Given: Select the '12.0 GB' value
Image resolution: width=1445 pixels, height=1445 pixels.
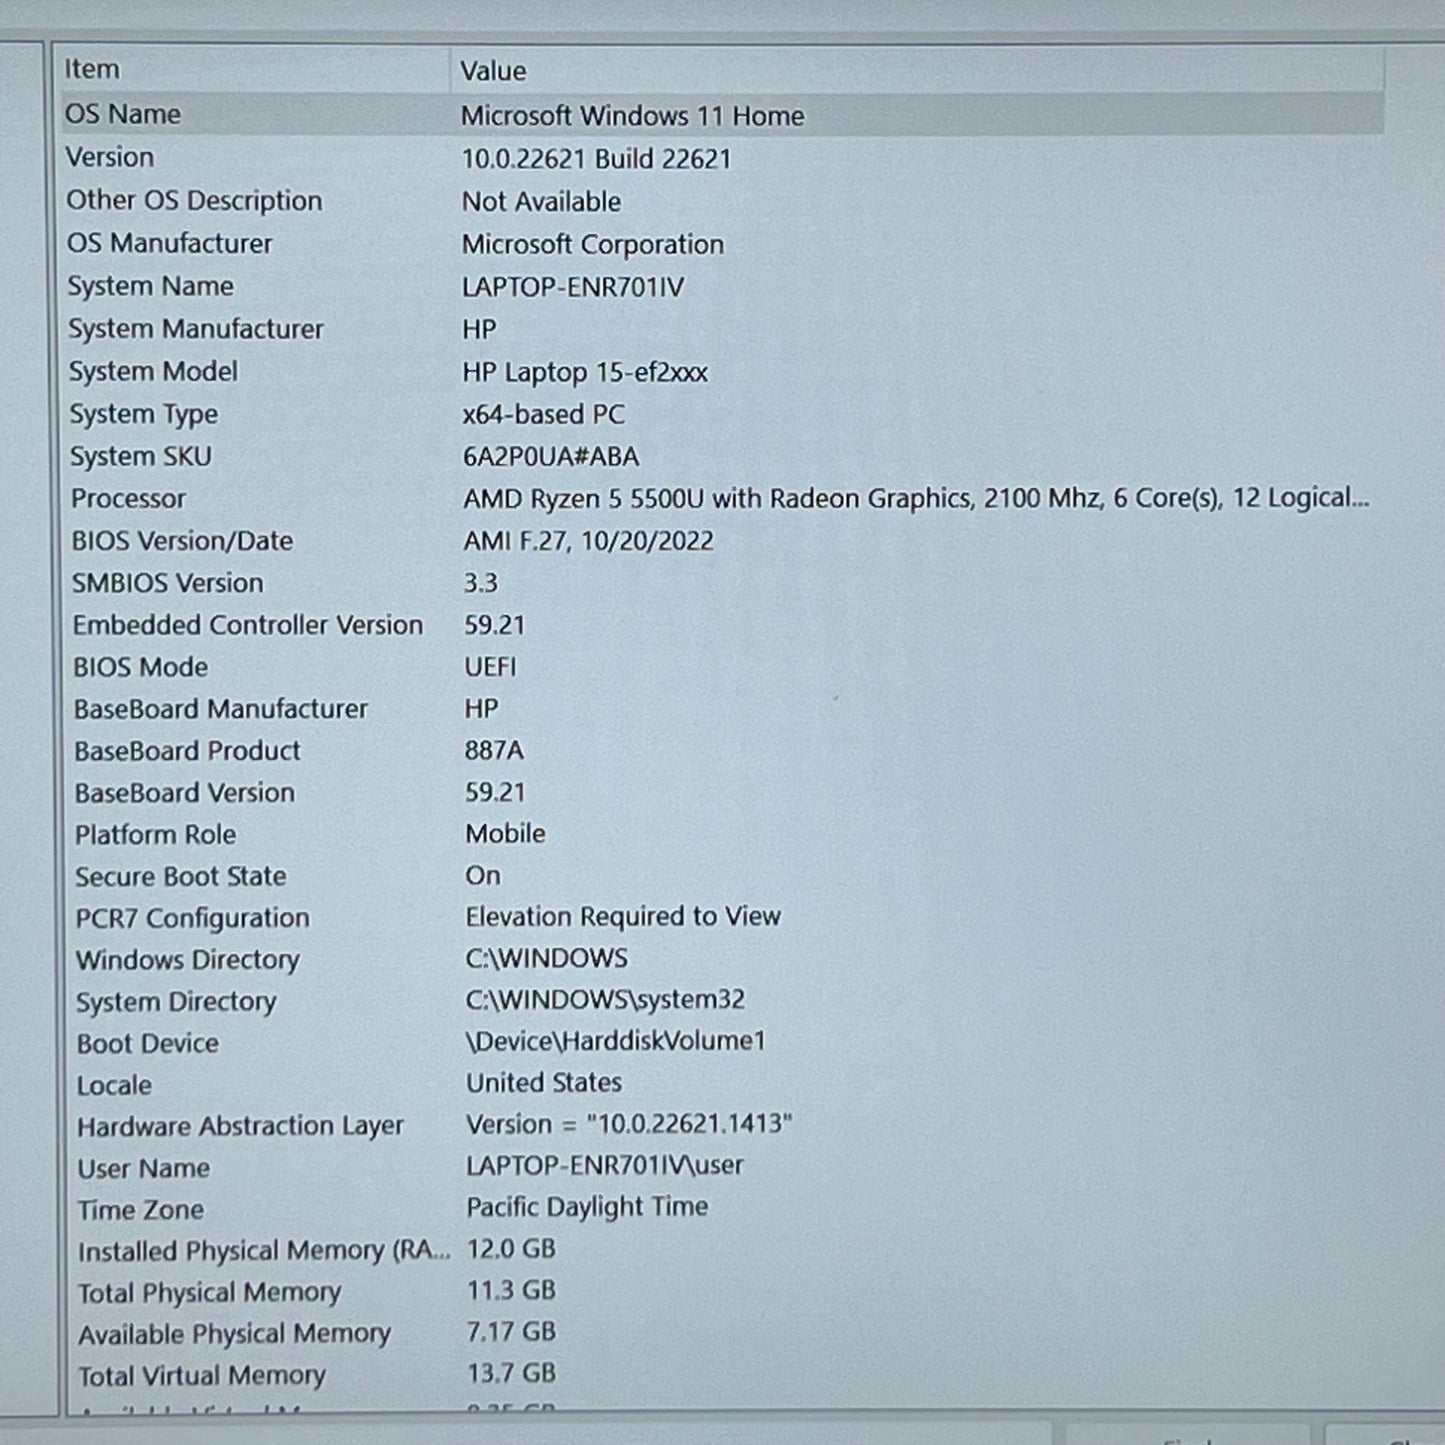Looking at the screenshot, I should click(512, 1249).
